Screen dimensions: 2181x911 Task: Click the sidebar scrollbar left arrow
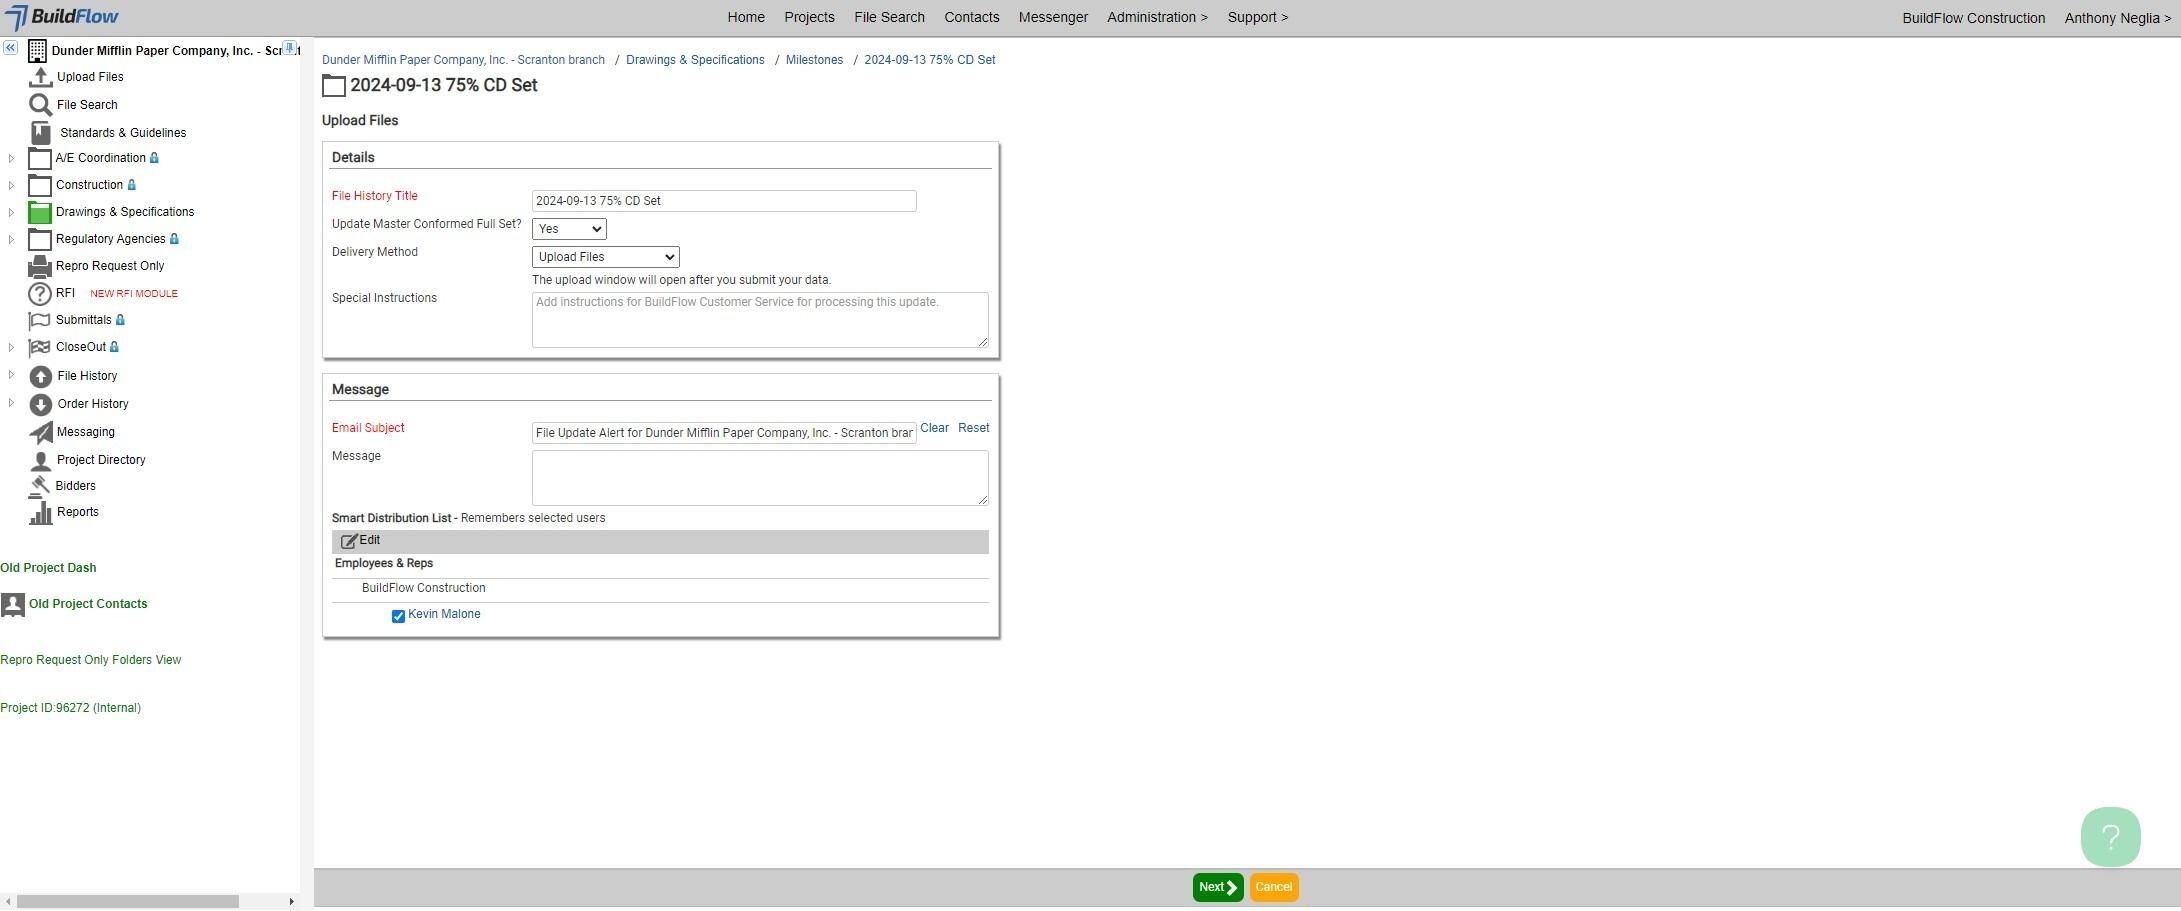[x=8, y=902]
